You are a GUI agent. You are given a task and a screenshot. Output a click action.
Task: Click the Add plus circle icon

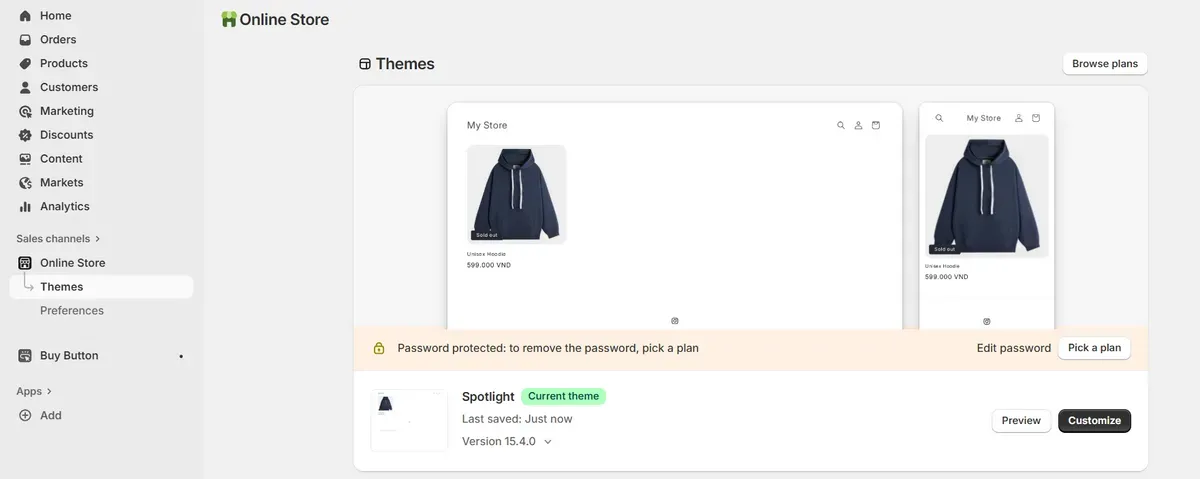coord(25,415)
